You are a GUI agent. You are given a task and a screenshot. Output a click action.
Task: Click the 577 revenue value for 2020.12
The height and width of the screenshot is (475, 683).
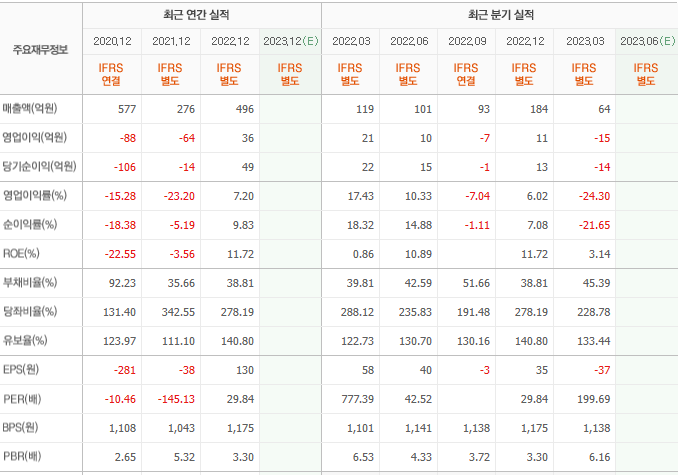click(x=127, y=109)
